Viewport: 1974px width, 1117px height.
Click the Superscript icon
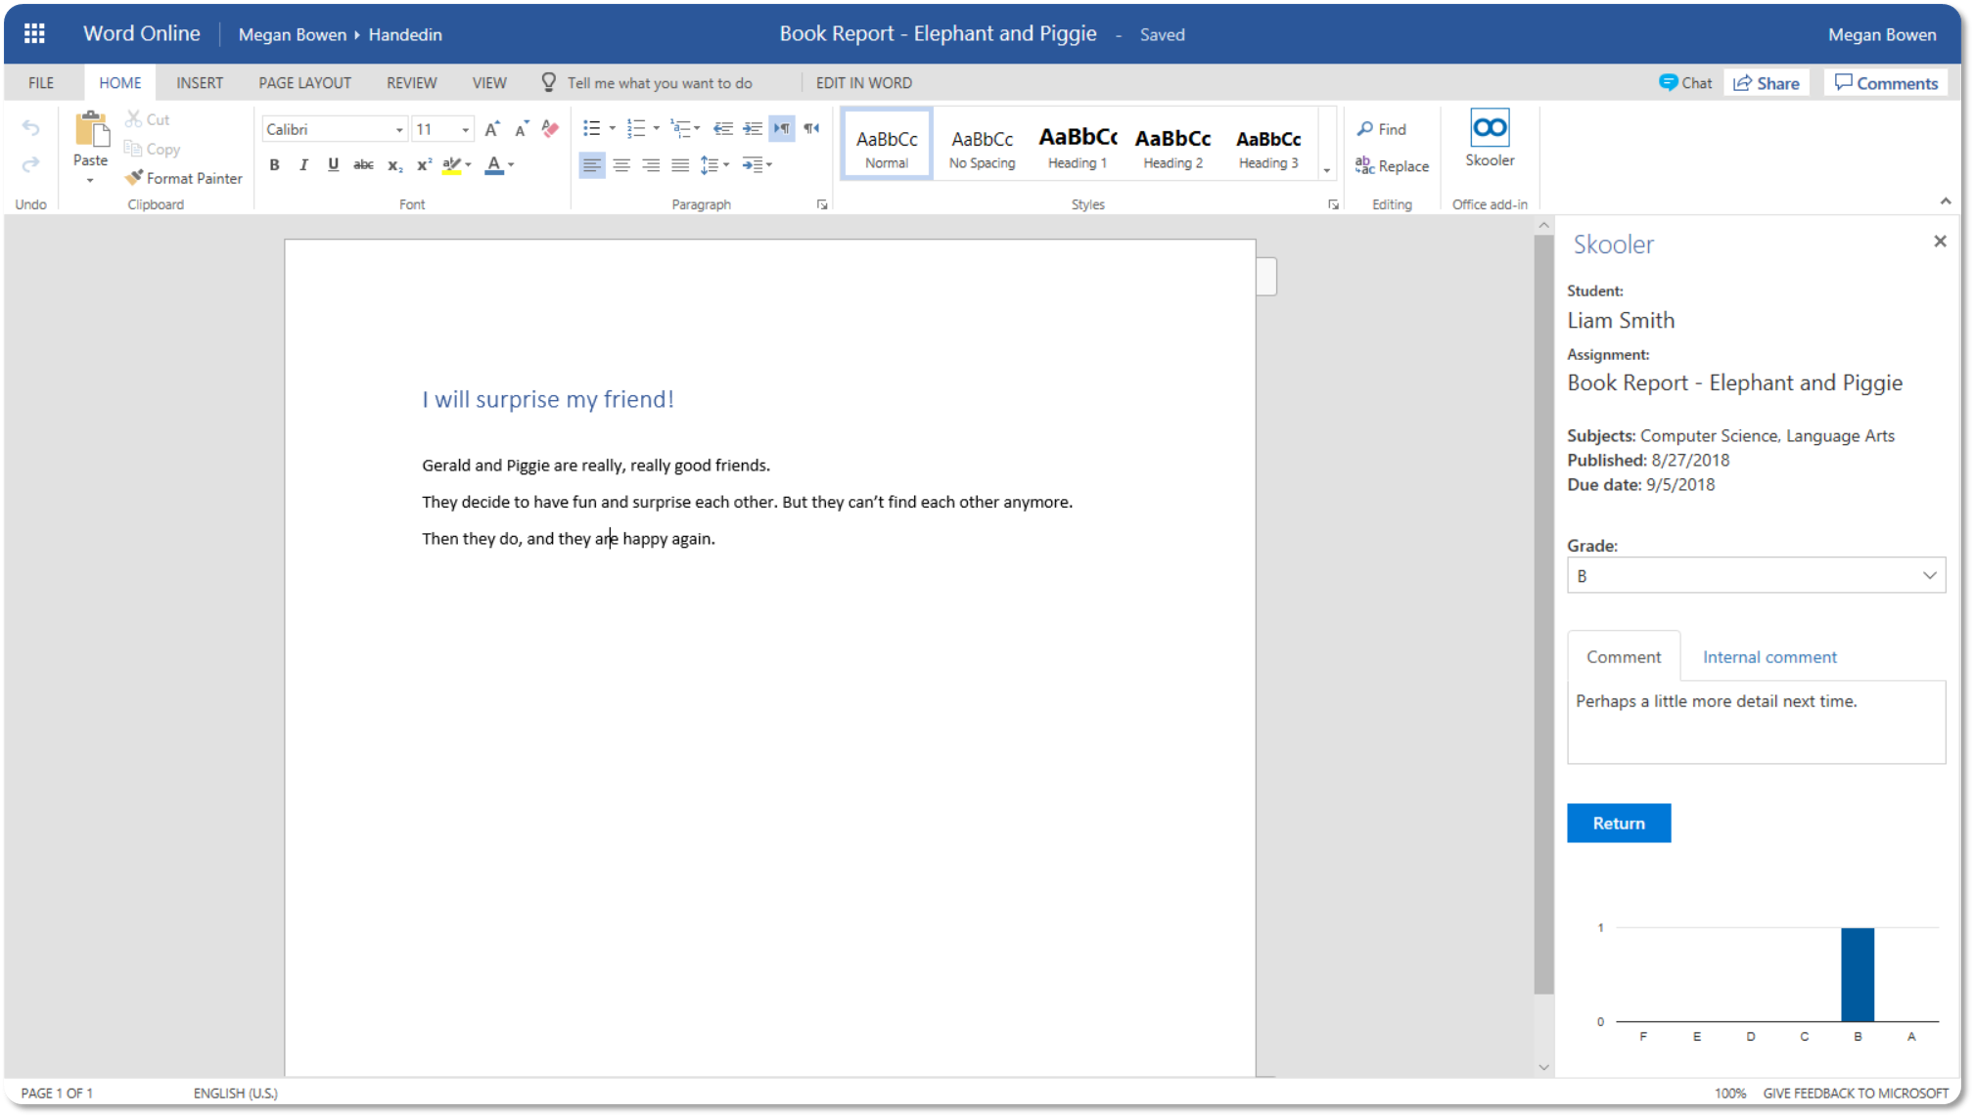point(424,165)
